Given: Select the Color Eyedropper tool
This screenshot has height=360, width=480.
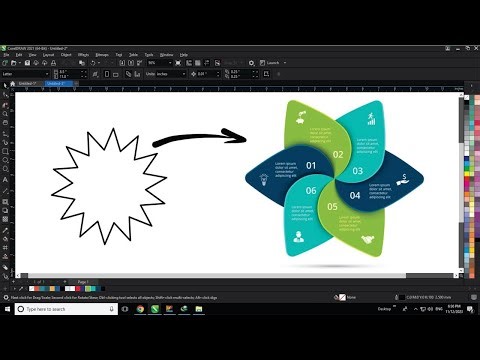Looking at the screenshot, I should (x=5, y=230).
